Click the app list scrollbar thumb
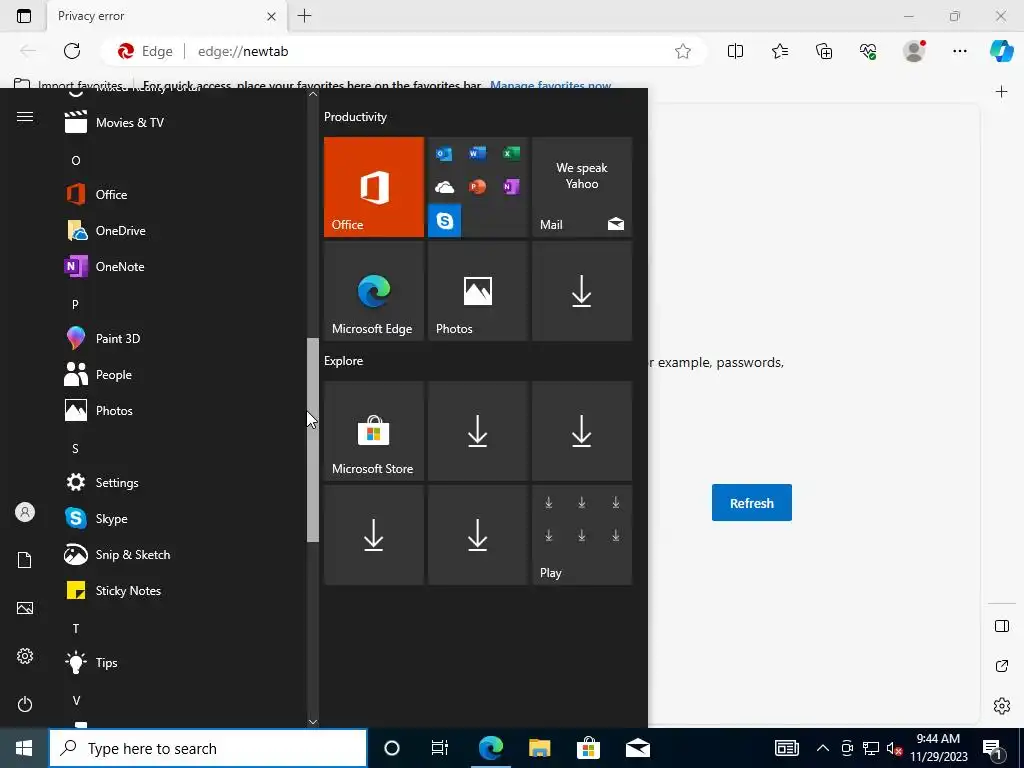 [x=313, y=440]
